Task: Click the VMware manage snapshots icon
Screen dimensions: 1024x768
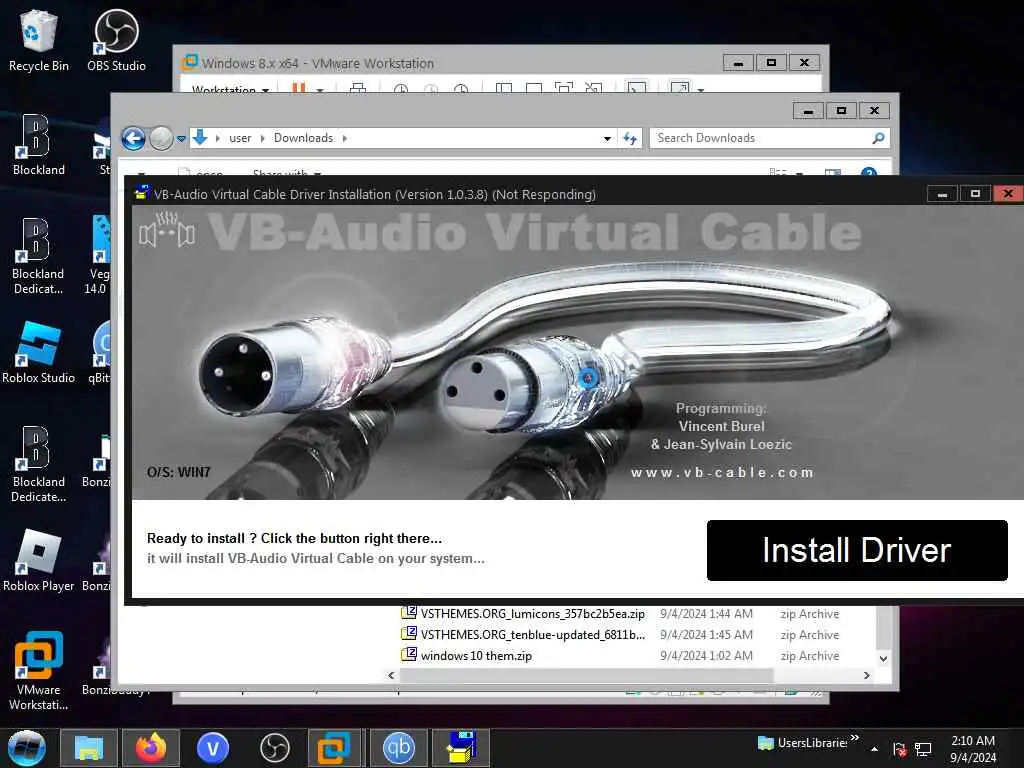Action: point(461,88)
